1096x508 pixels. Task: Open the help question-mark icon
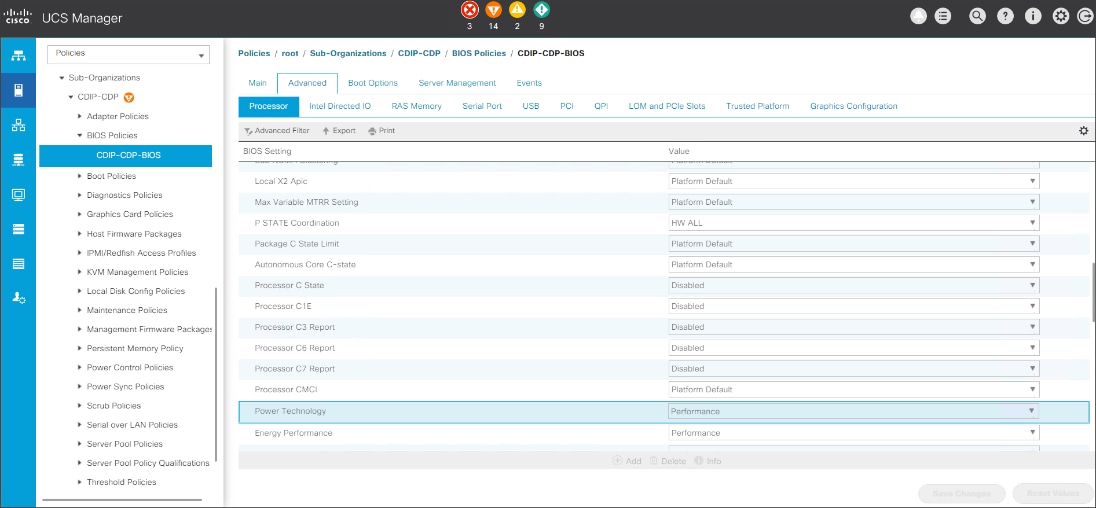[1005, 17]
